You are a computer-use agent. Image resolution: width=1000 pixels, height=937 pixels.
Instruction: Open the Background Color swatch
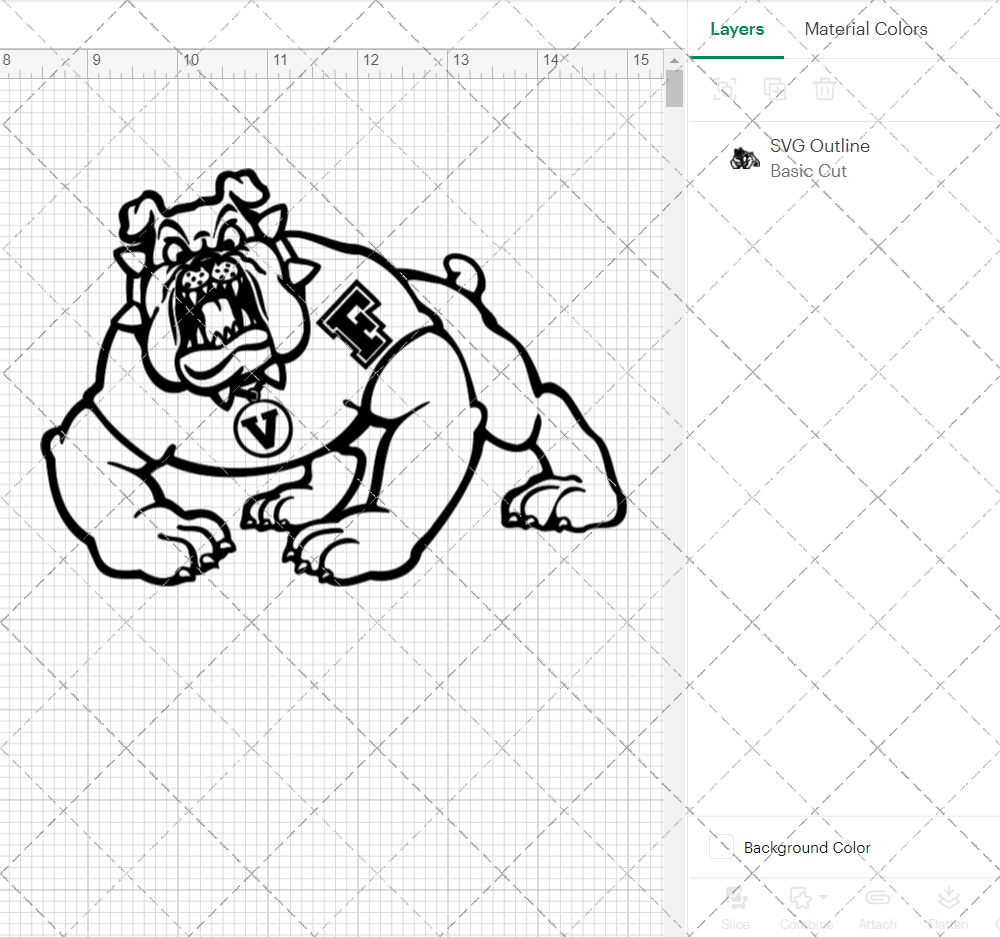click(721, 846)
